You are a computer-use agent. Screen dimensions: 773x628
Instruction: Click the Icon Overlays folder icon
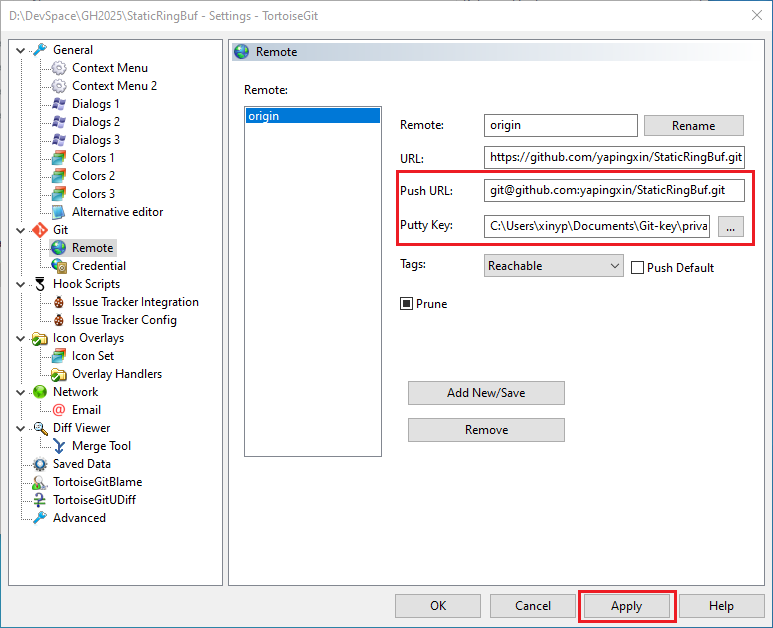click(x=40, y=338)
